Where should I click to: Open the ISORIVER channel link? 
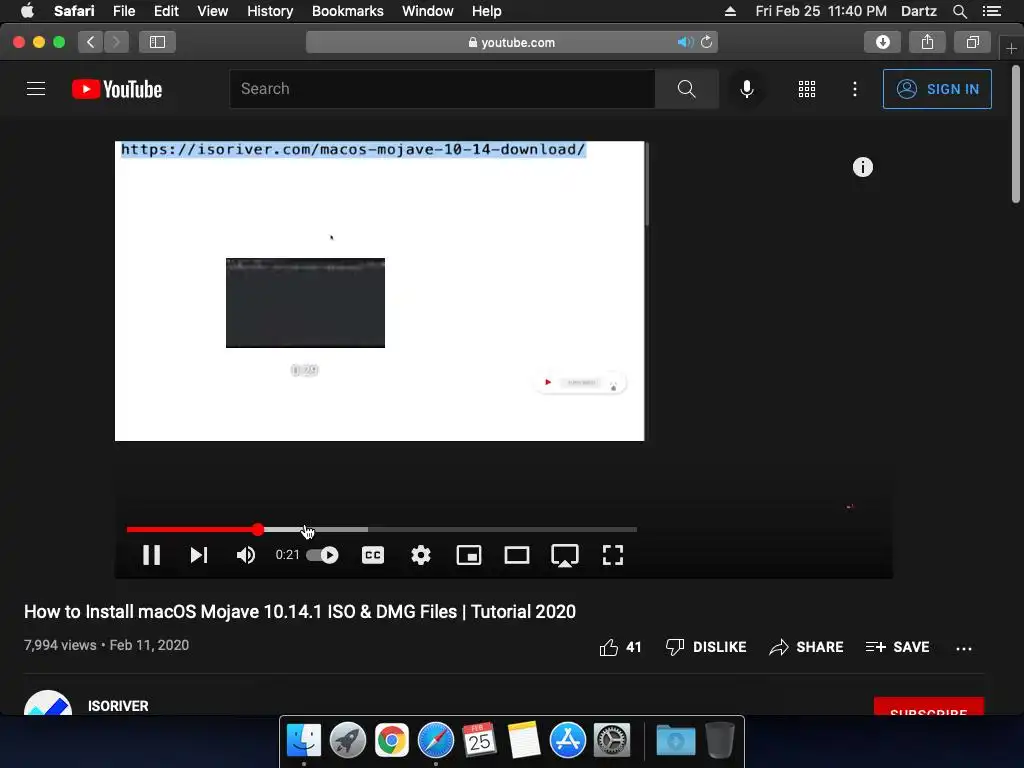click(x=118, y=706)
